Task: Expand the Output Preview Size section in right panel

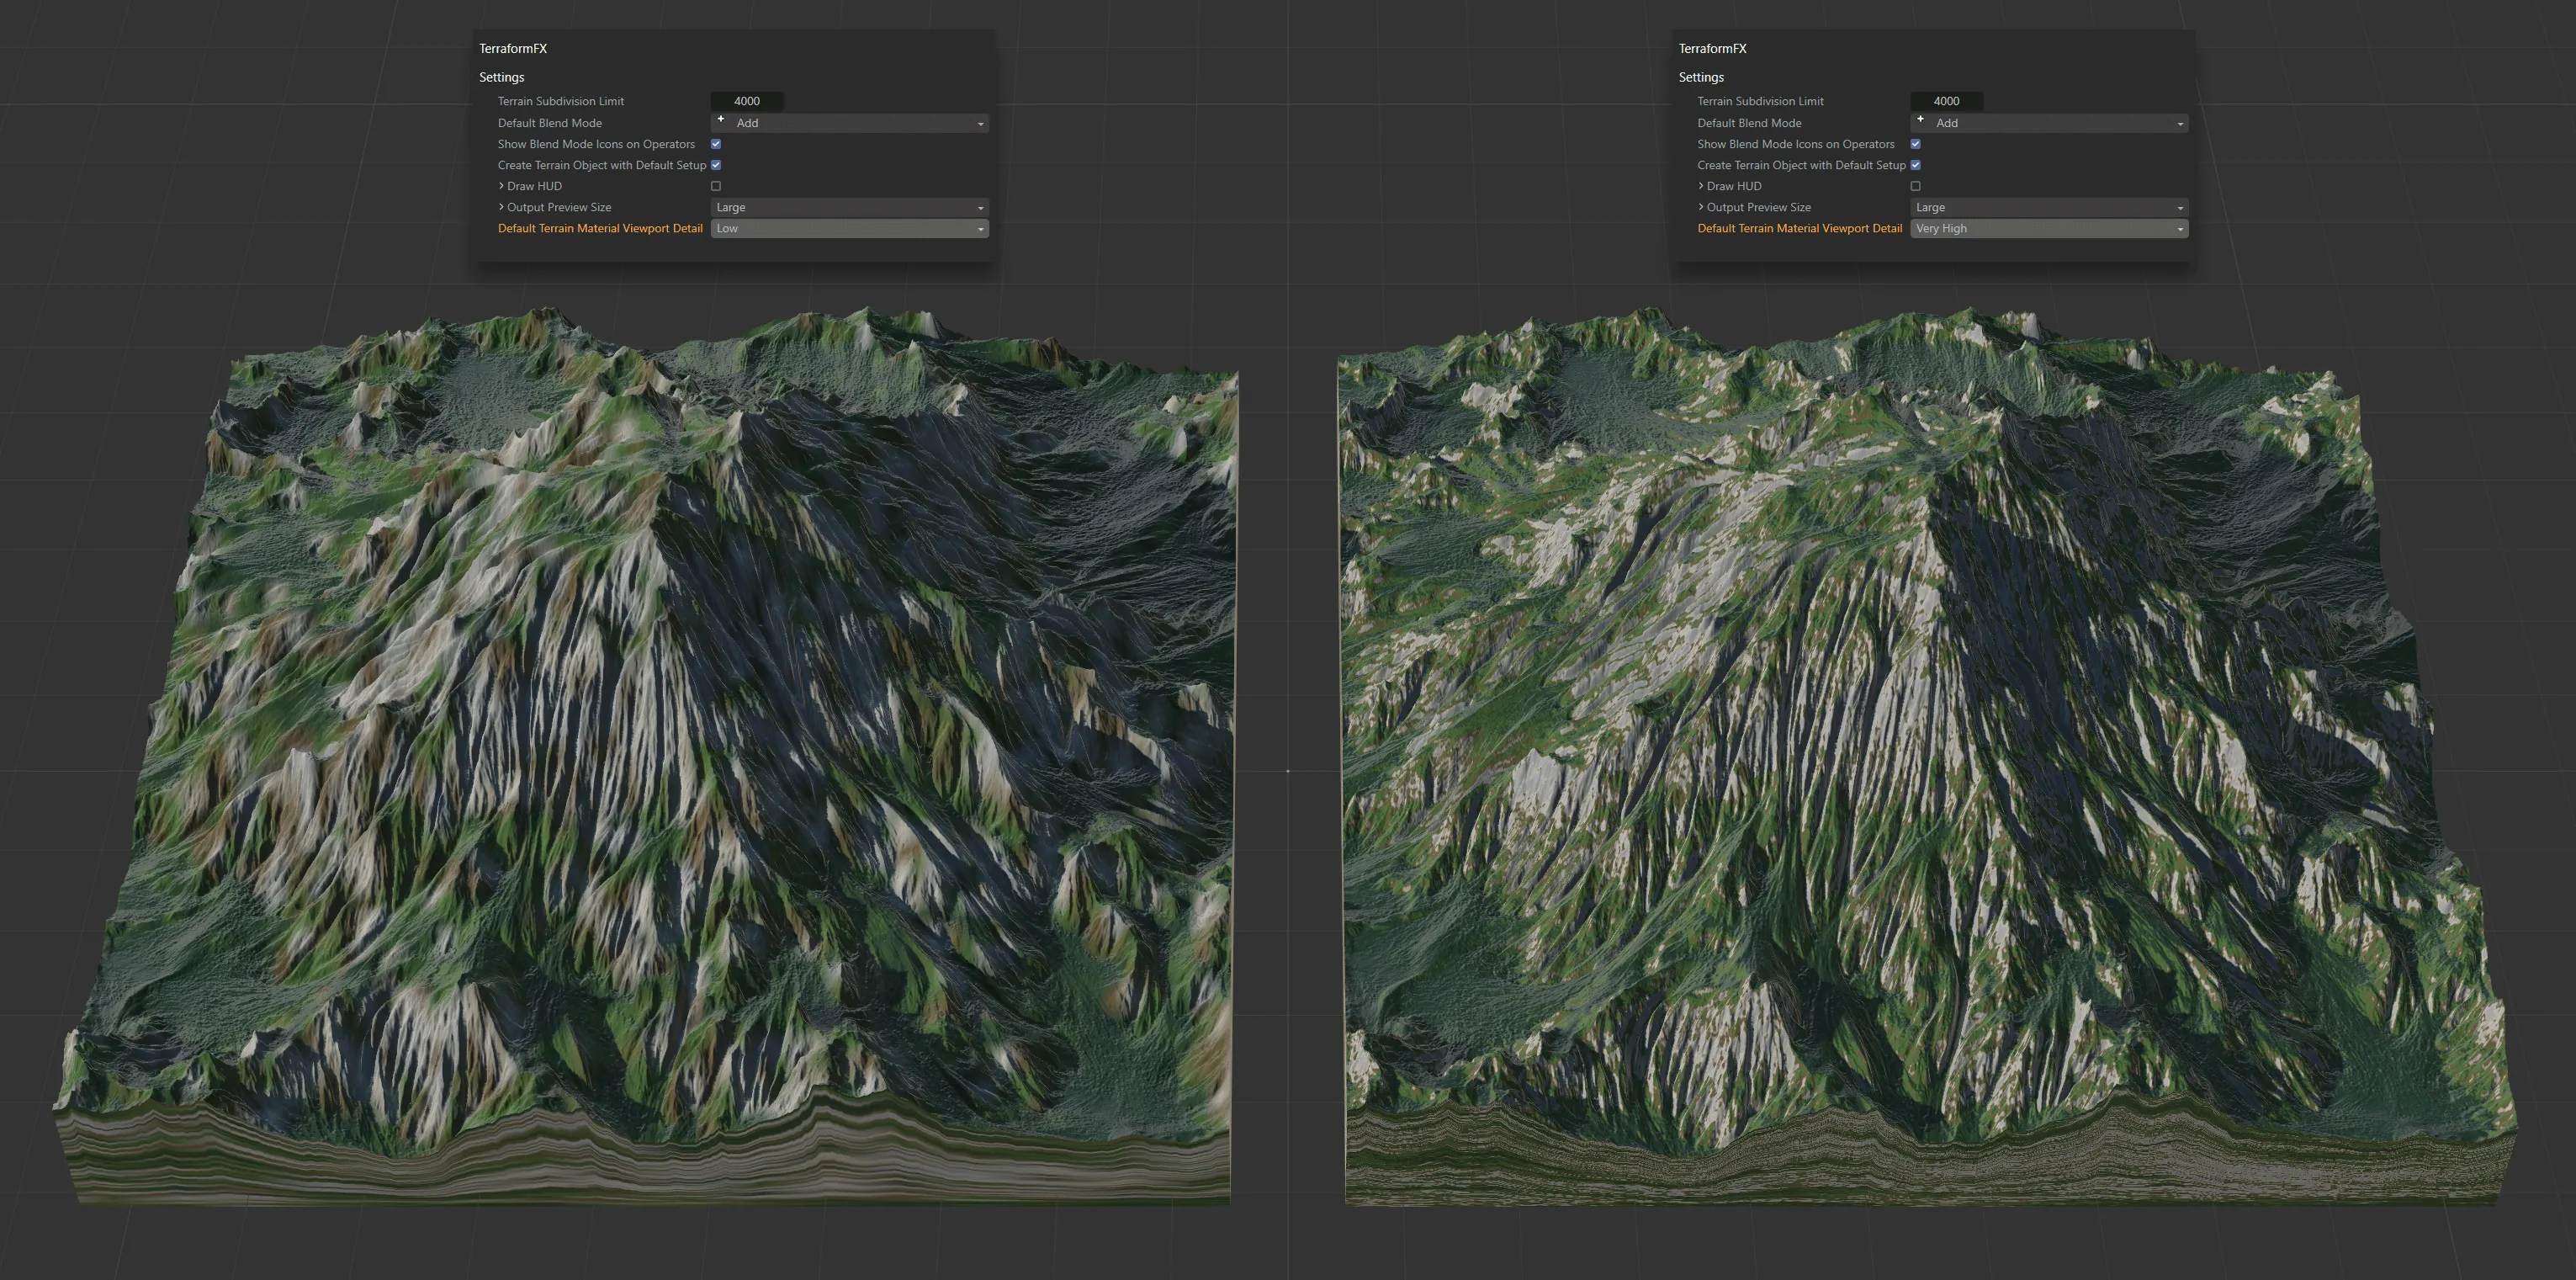Action: coord(1701,207)
